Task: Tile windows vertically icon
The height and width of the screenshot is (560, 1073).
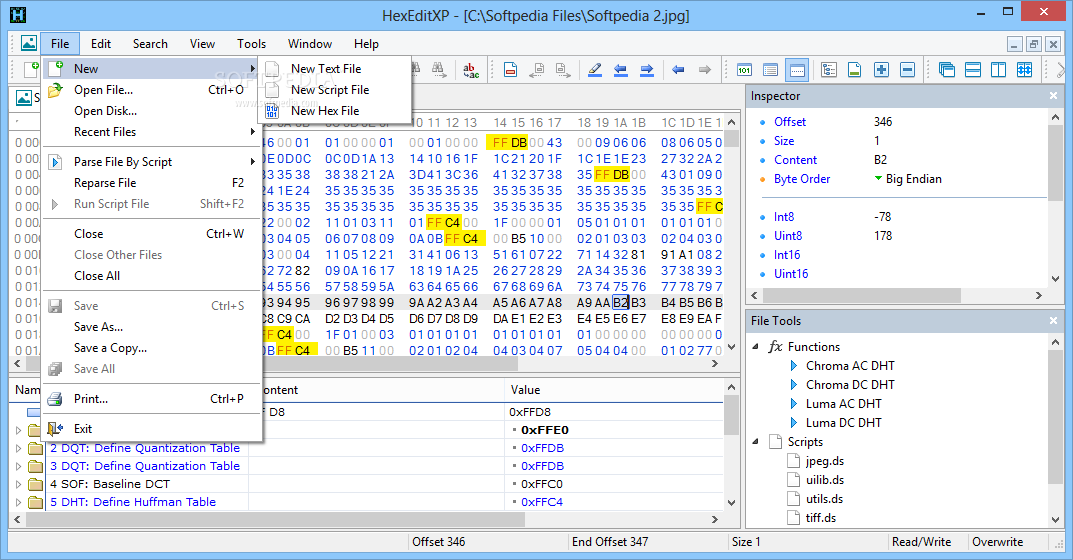Action: coord(998,70)
